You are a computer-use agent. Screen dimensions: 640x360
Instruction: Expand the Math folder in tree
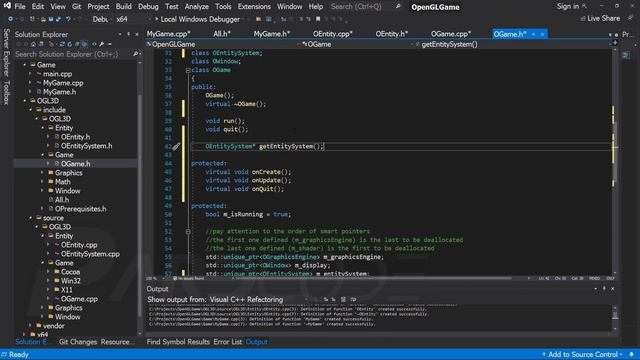(42, 182)
